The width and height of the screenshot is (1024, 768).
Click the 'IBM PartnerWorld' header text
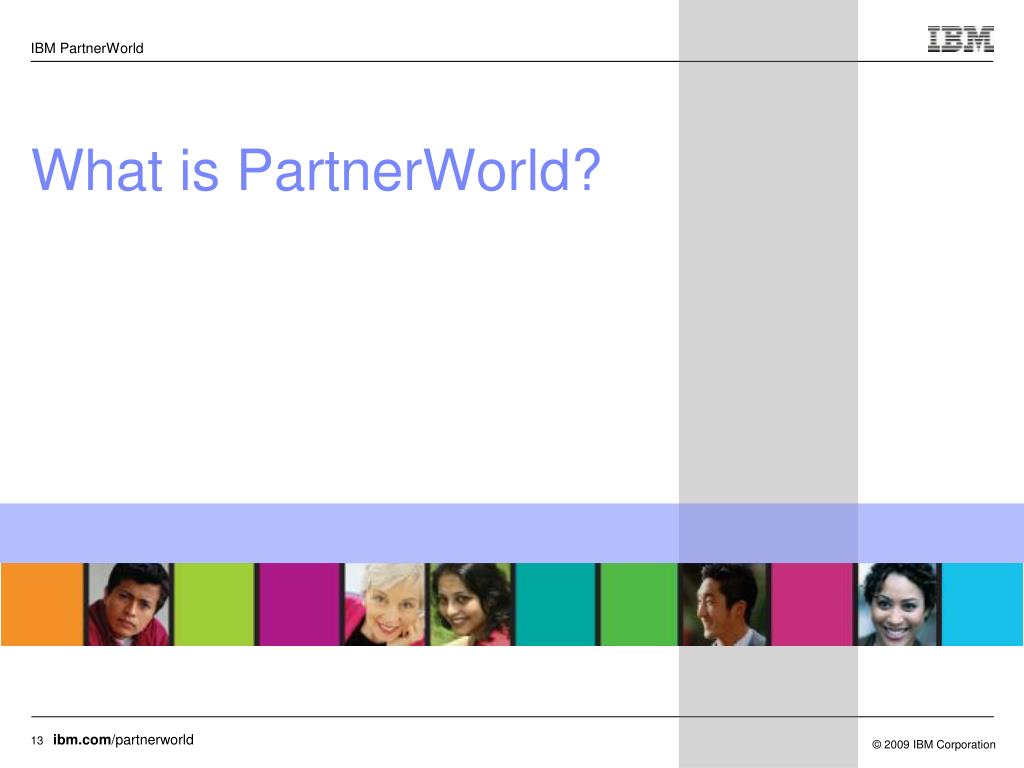pyautogui.click(x=87, y=48)
